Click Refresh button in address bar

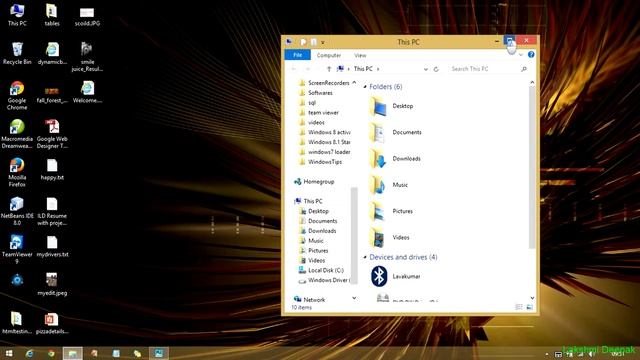point(436,69)
